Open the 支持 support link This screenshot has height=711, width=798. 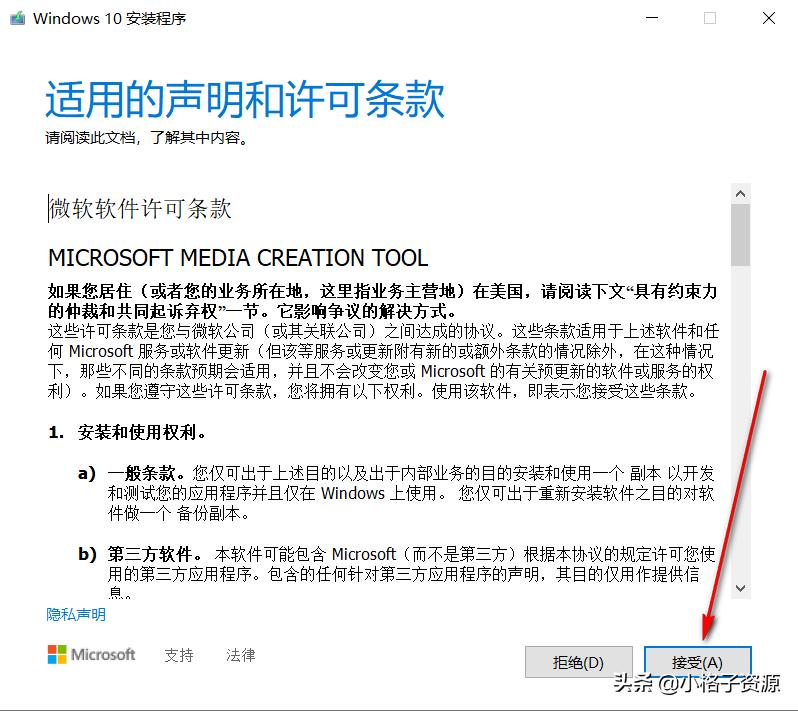coord(179,655)
